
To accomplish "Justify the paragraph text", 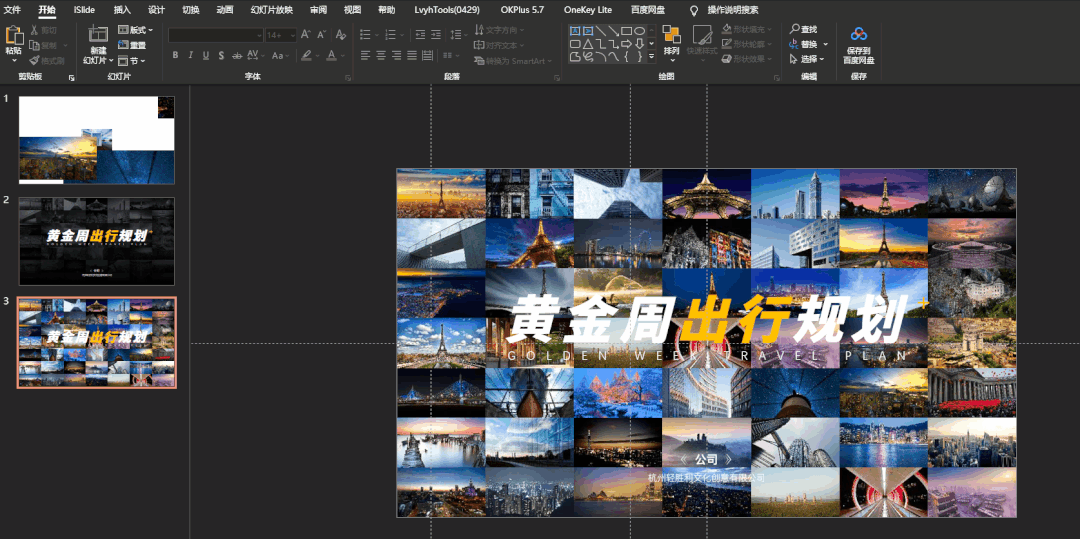I will [412, 56].
